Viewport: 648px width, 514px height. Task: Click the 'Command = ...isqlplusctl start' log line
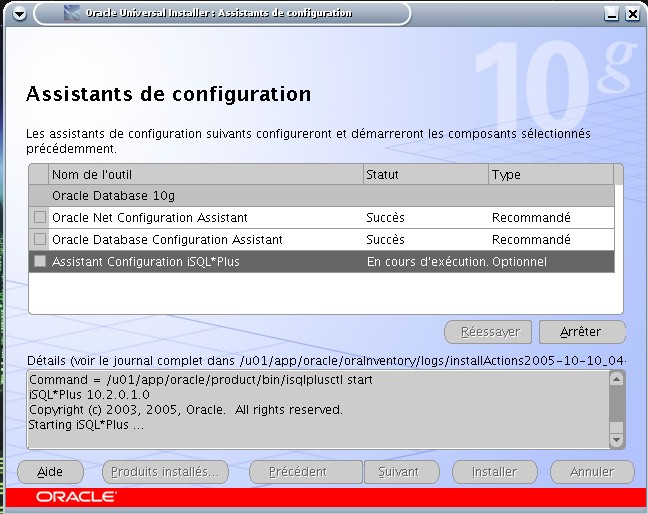click(x=201, y=380)
